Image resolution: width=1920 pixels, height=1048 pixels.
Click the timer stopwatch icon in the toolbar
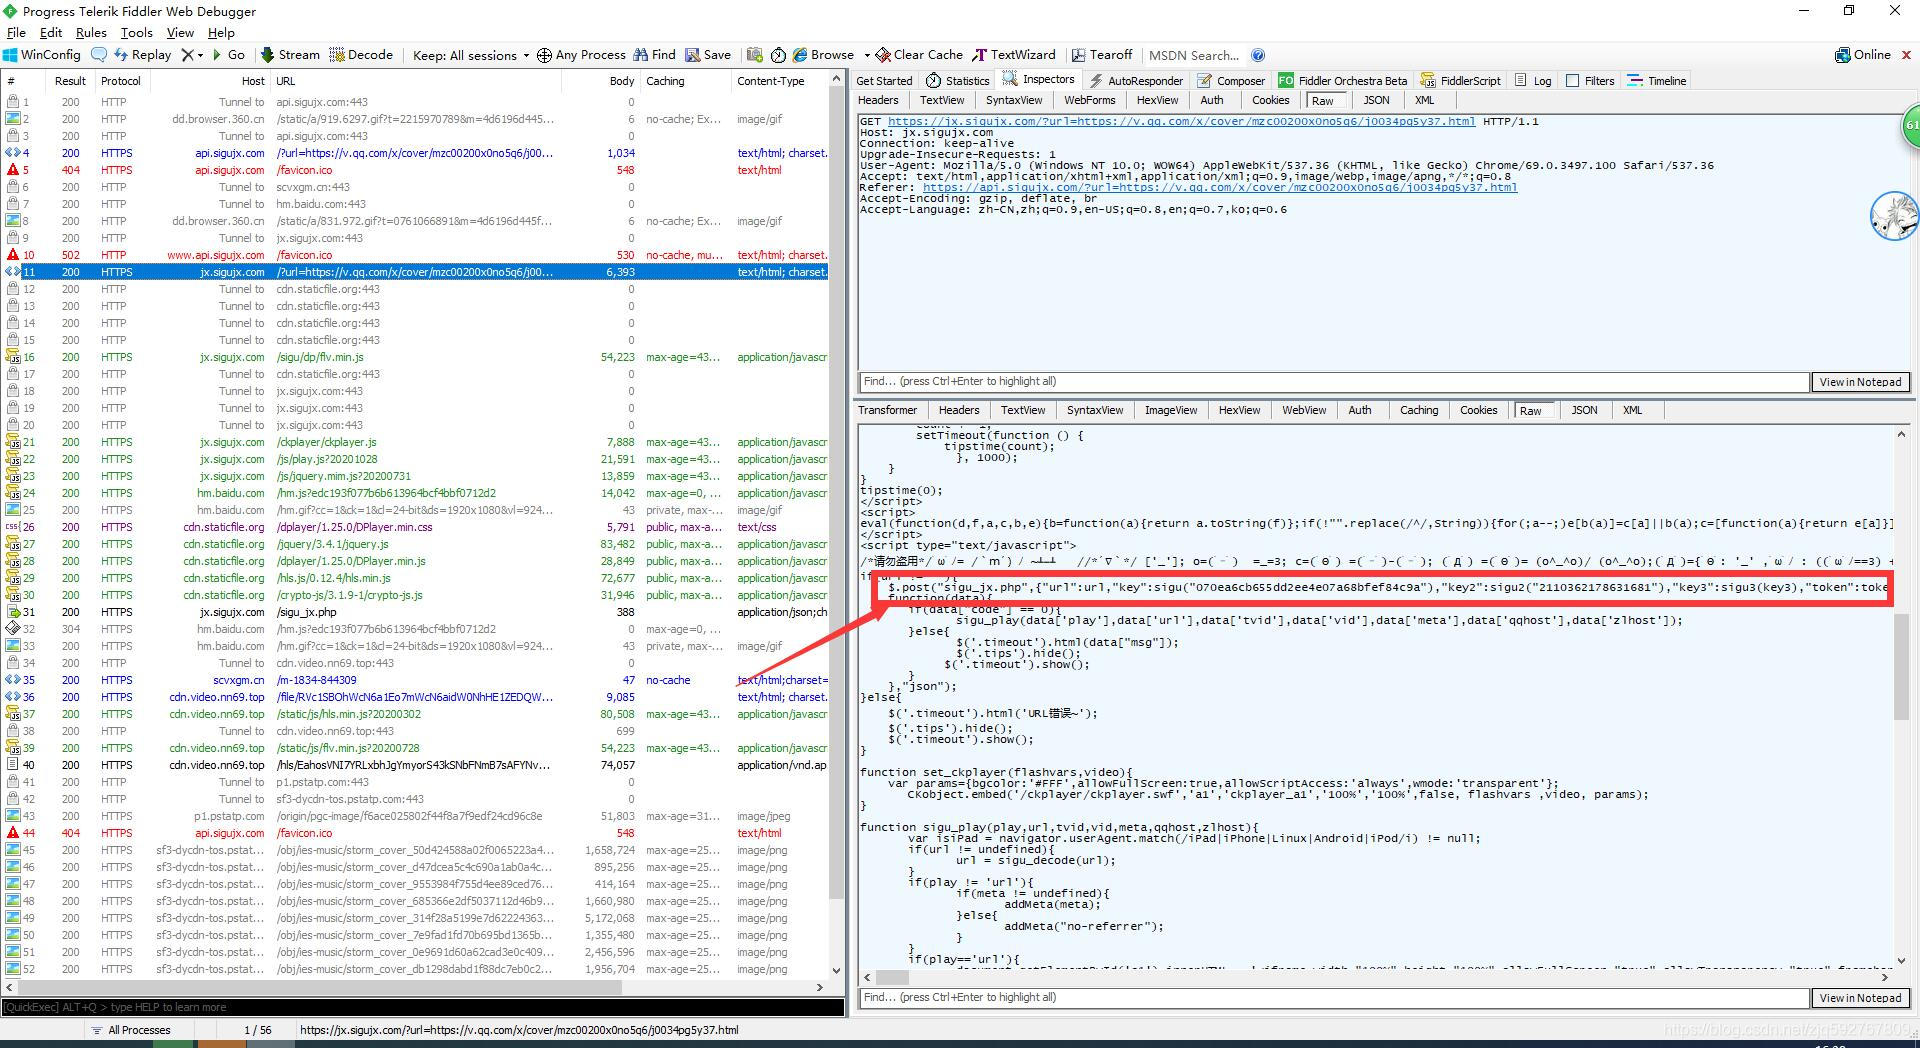778,55
